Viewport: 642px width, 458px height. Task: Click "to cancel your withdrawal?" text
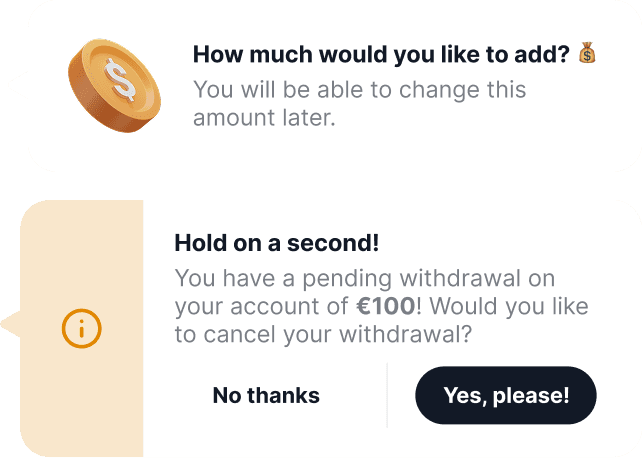tap(321, 335)
